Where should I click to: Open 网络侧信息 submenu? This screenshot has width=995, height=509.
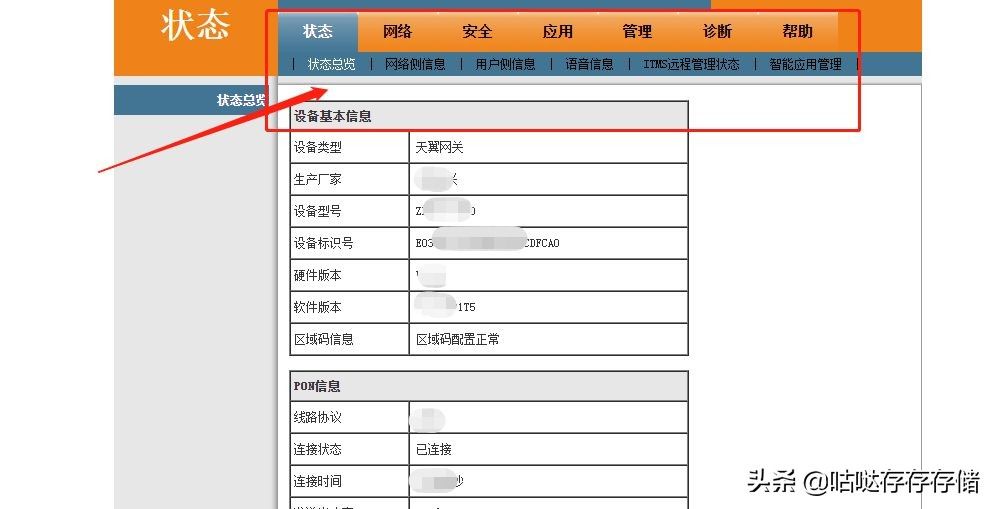415,64
